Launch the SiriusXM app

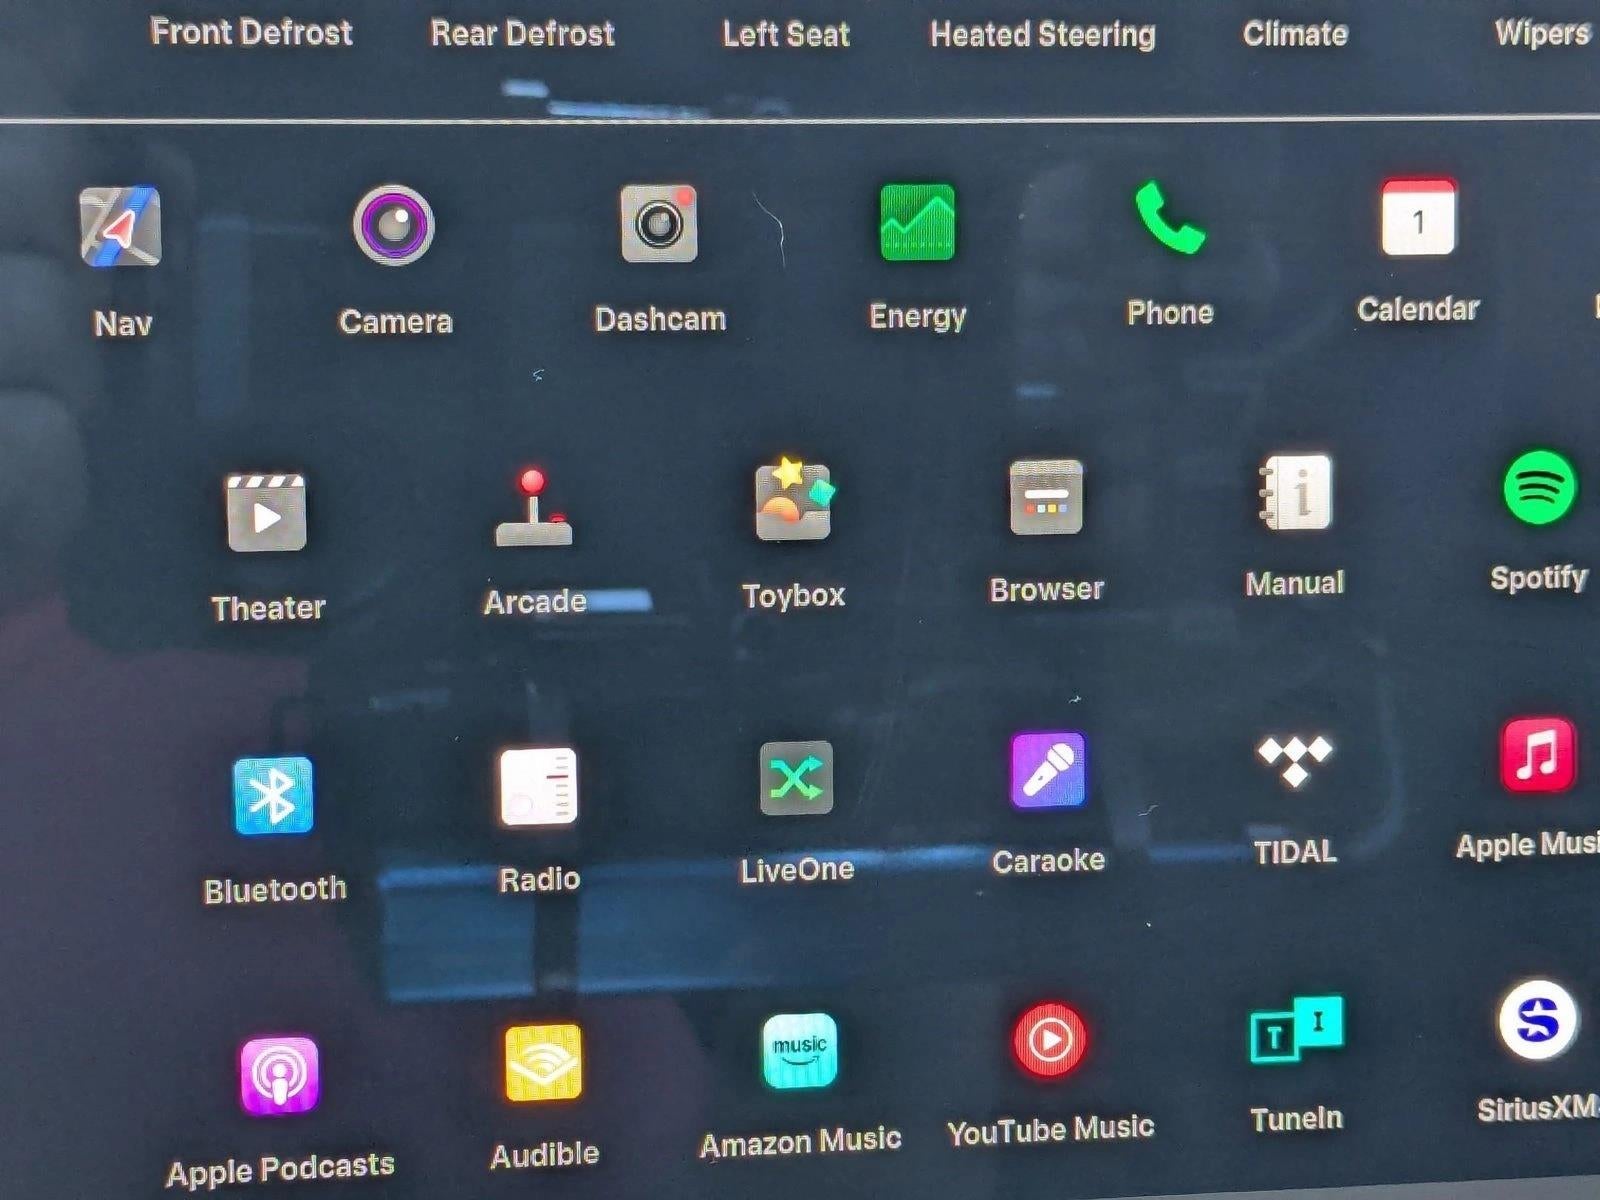(x=1538, y=1020)
